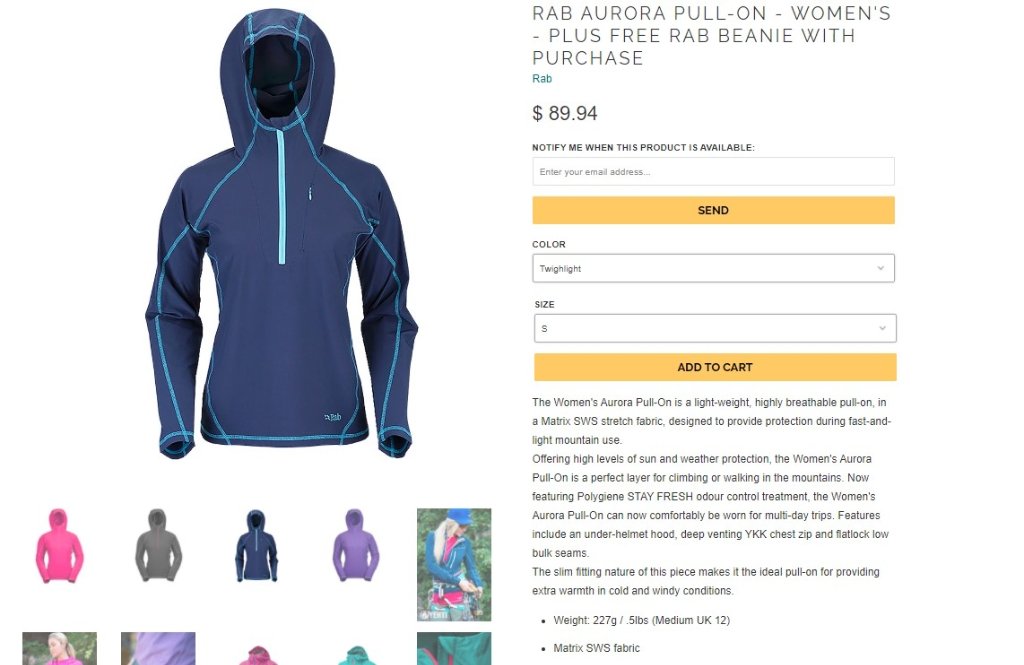Screen dimensions: 1024x665
Task: Open the Size dropdown showing S
Action: 715,329
